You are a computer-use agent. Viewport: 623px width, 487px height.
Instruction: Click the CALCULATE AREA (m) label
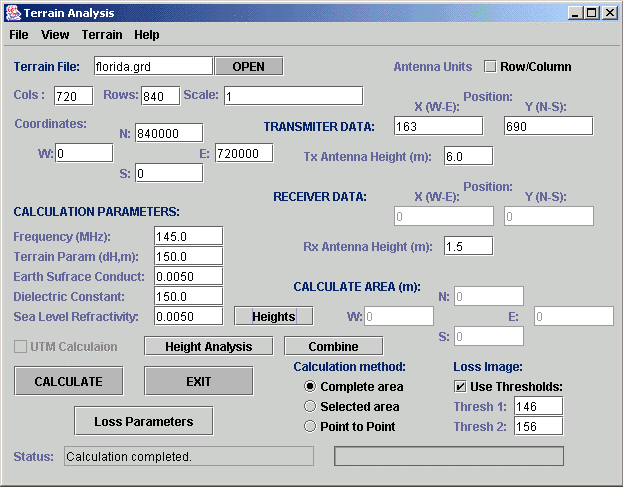[x=357, y=286]
